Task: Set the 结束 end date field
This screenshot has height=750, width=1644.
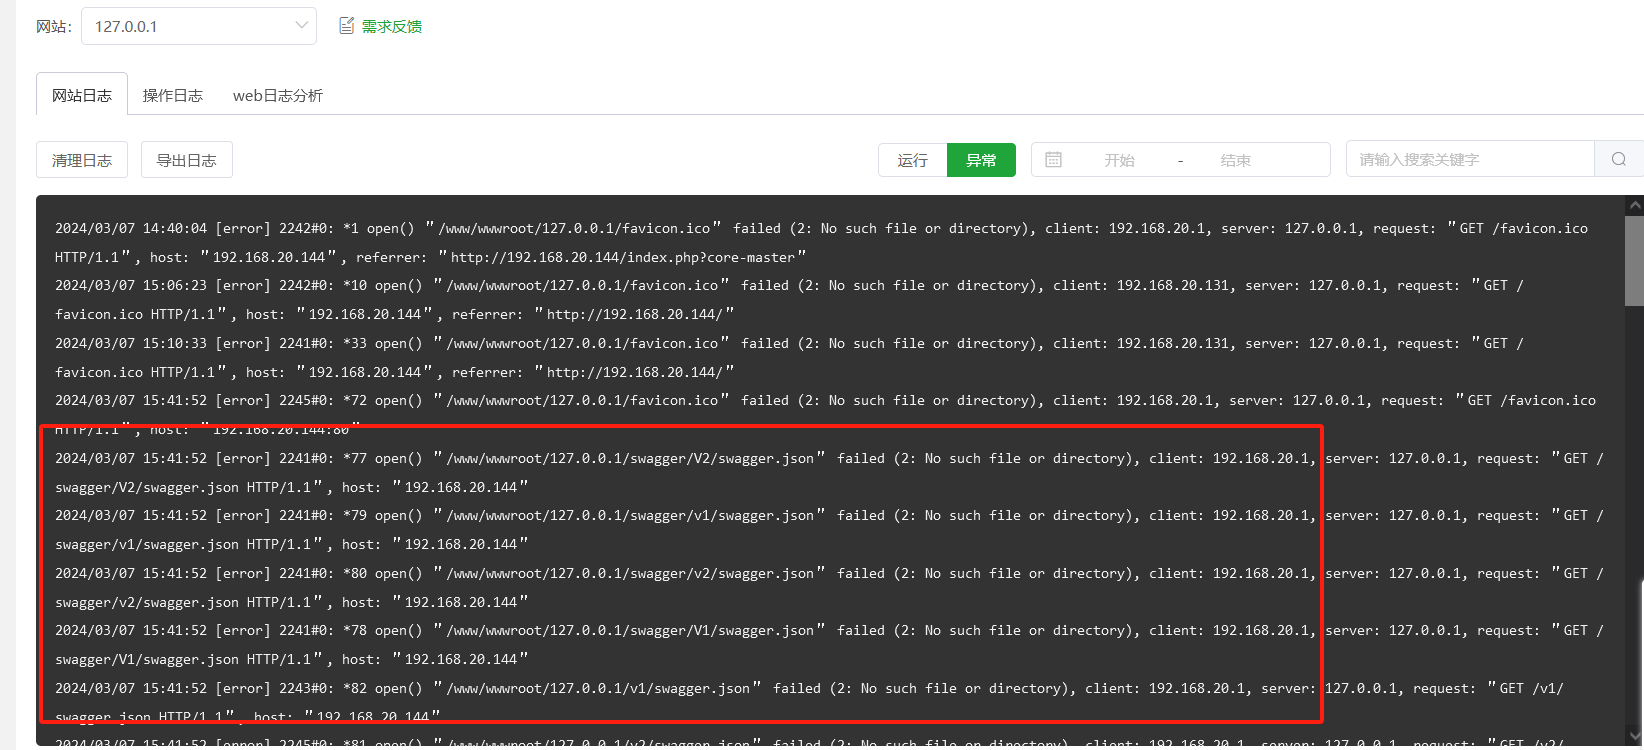Action: click(1235, 160)
